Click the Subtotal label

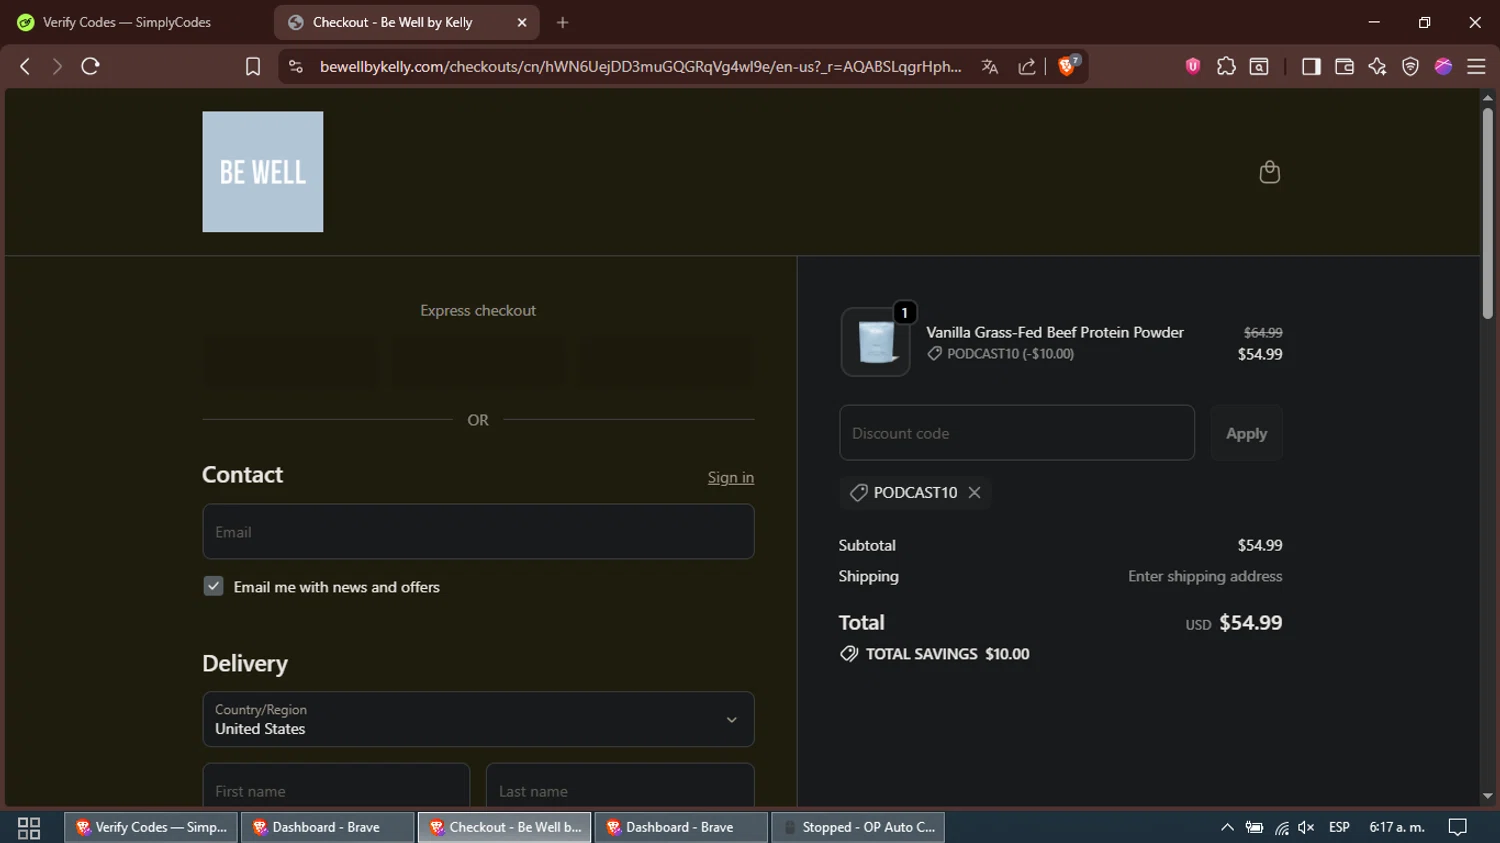point(867,545)
